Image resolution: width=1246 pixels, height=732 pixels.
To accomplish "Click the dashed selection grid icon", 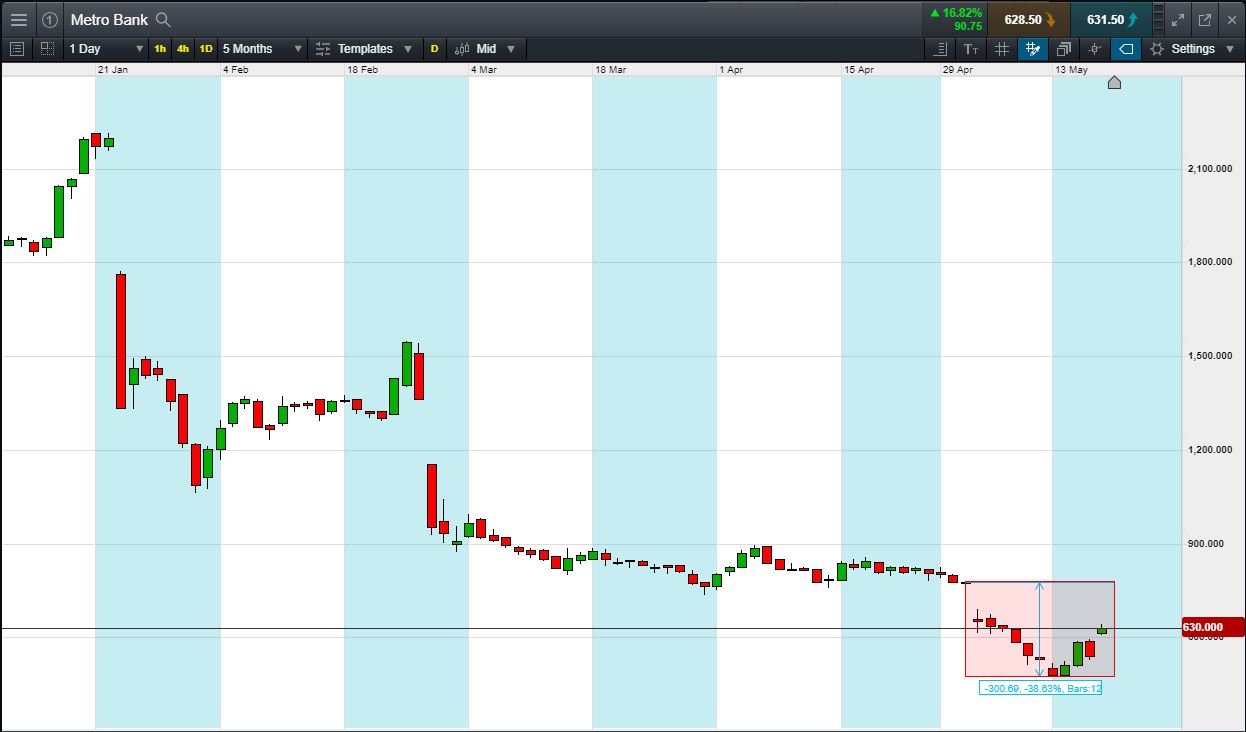I will [x=47, y=48].
